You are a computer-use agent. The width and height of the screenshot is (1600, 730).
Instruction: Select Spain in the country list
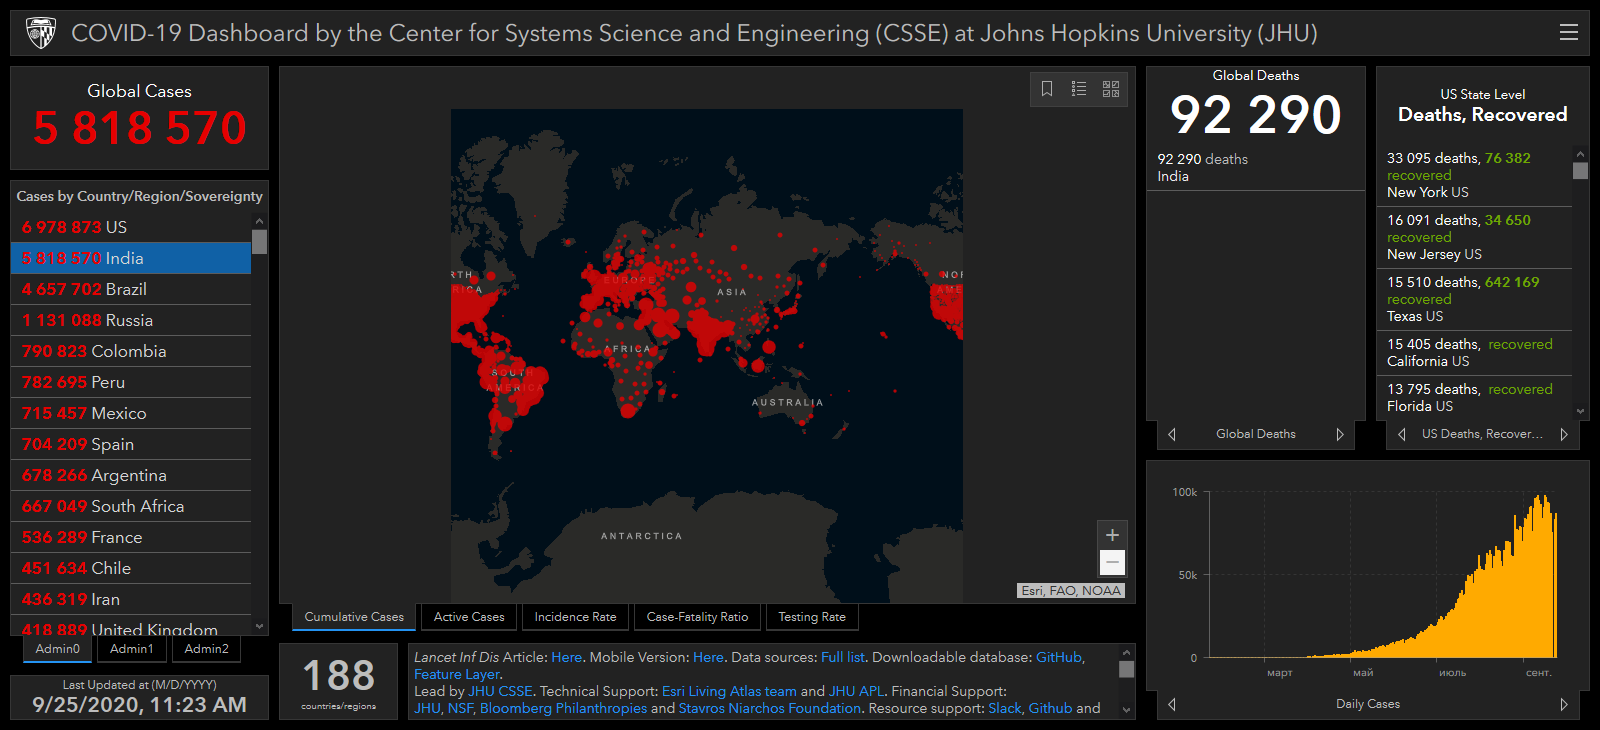(x=131, y=444)
